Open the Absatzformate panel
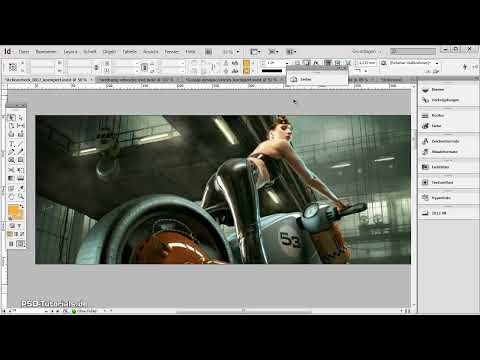This screenshot has height=360, width=480. tap(445, 152)
